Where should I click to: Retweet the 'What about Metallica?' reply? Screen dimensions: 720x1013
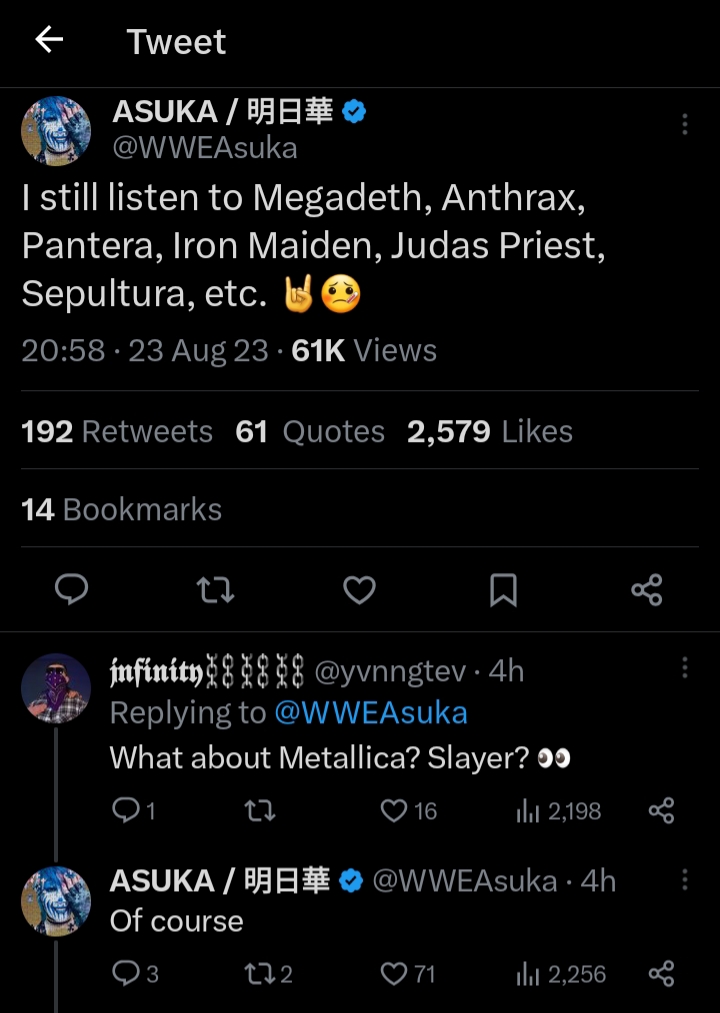pos(260,810)
